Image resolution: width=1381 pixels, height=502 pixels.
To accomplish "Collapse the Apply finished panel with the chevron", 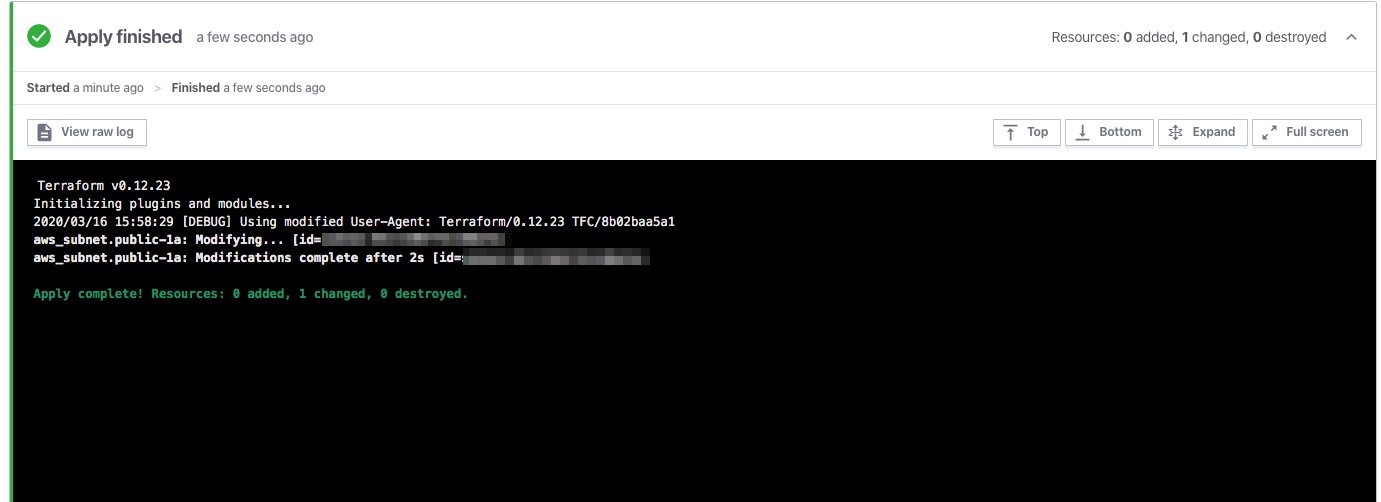I will (1351, 37).
